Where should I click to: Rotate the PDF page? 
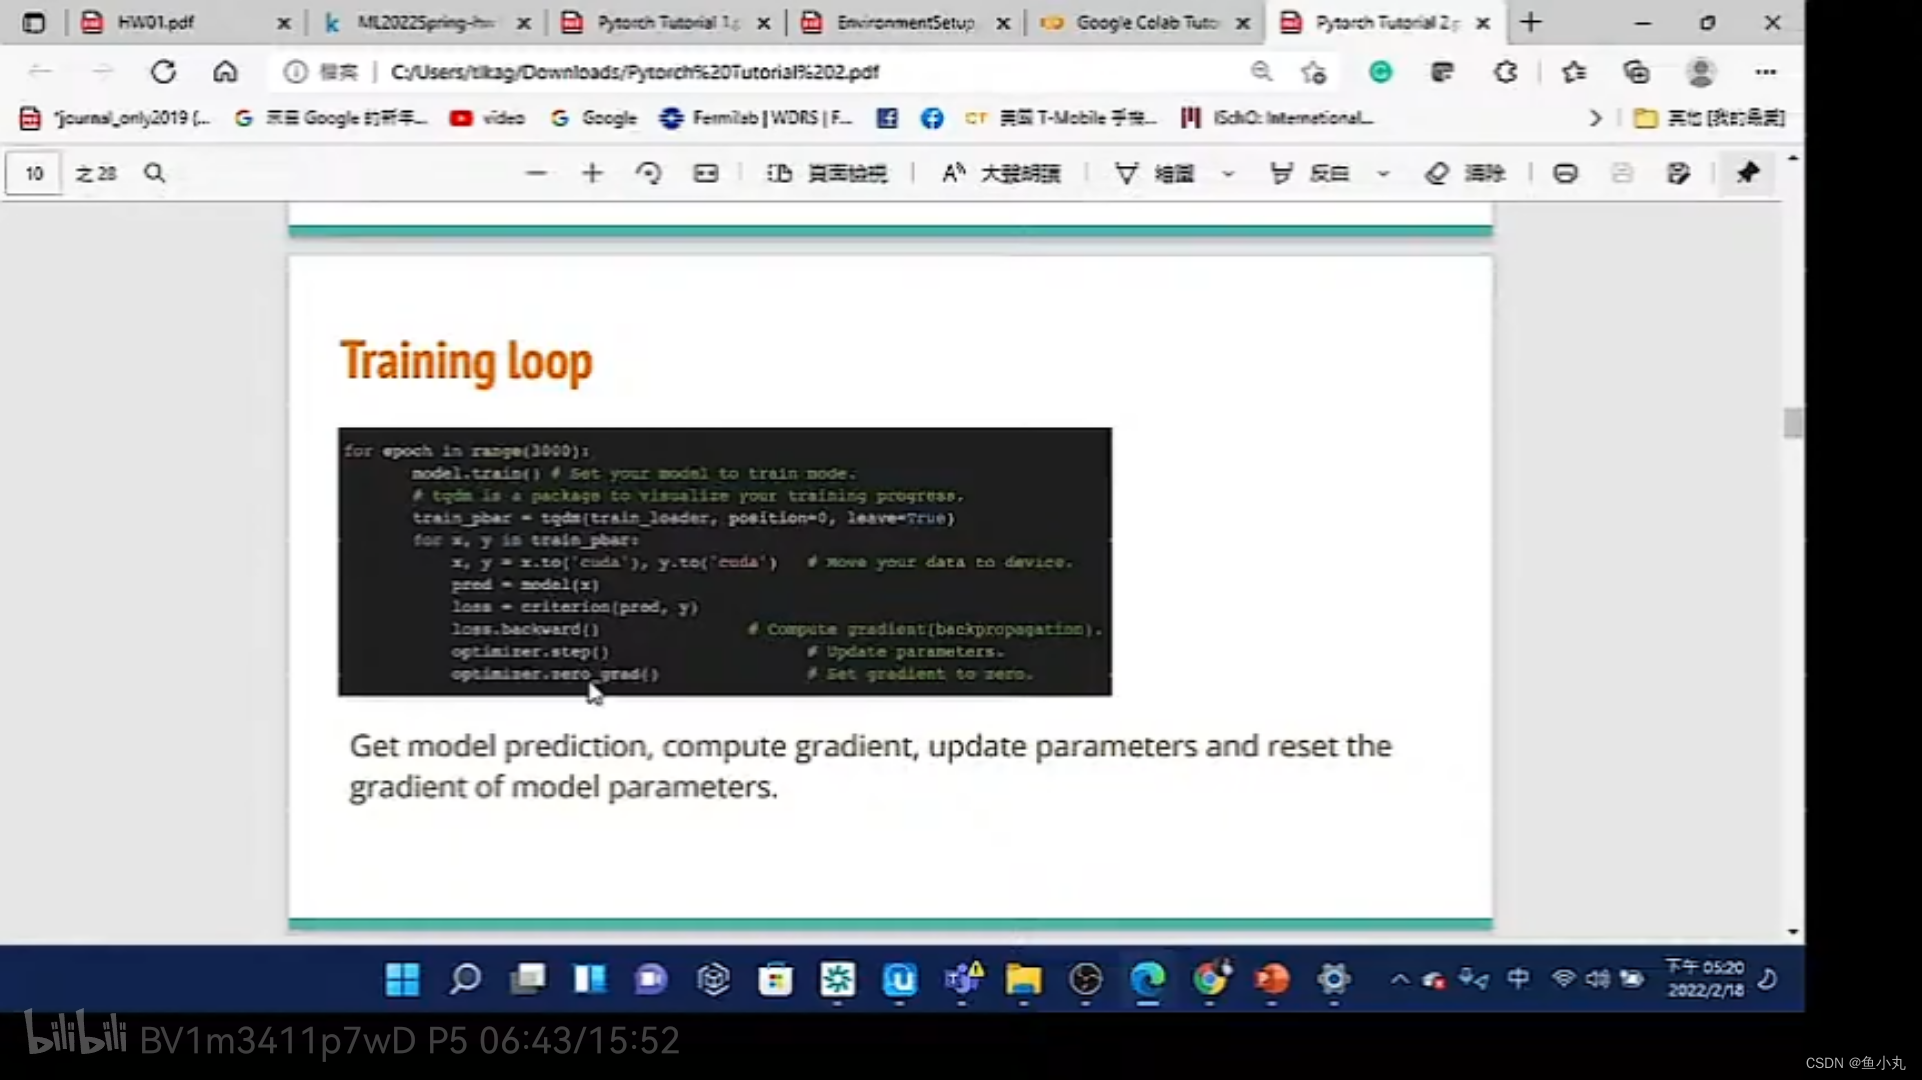[648, 173]
